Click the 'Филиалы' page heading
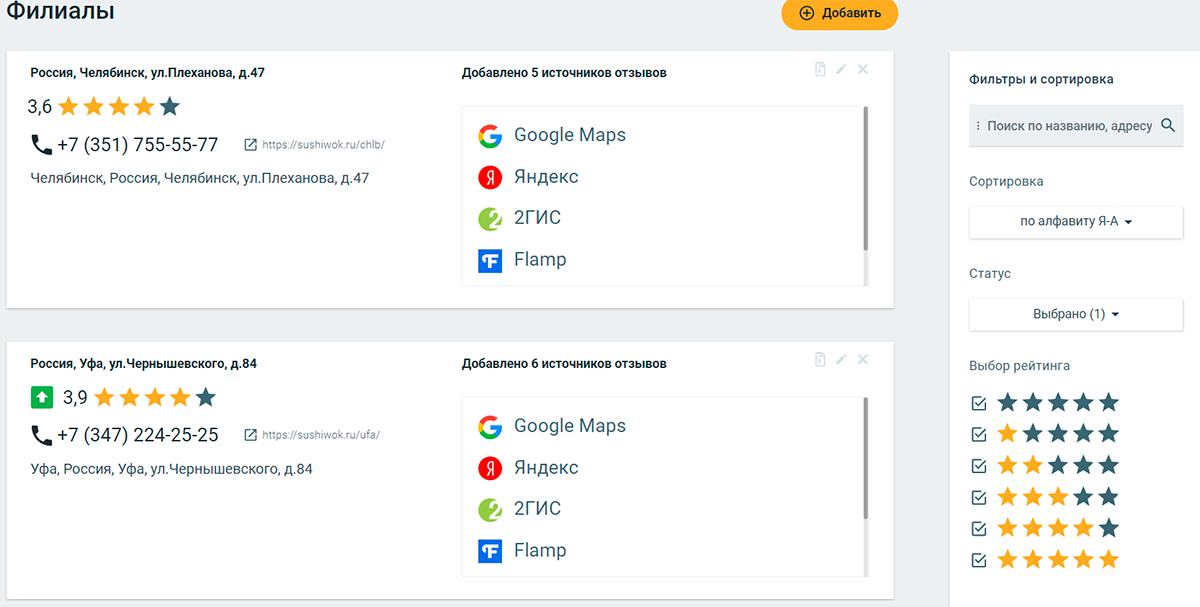This screenshot has width=1200, height=607. (x=60, y=12)
